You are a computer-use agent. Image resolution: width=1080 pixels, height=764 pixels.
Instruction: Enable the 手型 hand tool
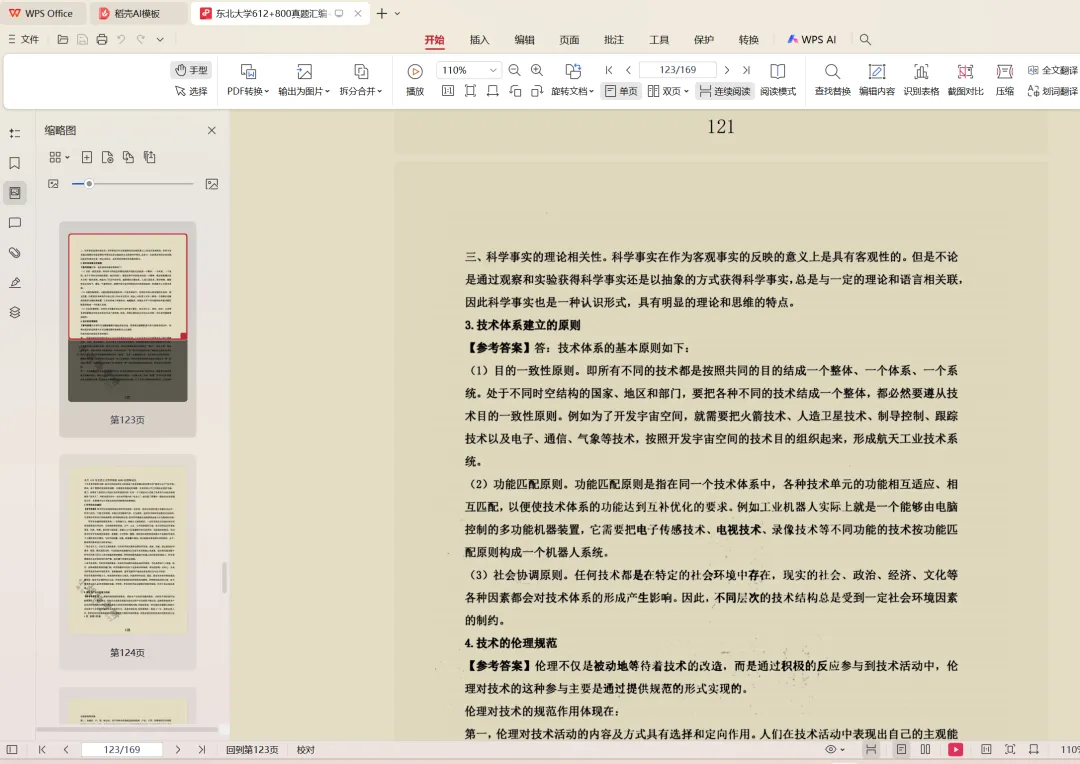click(191, 70)
